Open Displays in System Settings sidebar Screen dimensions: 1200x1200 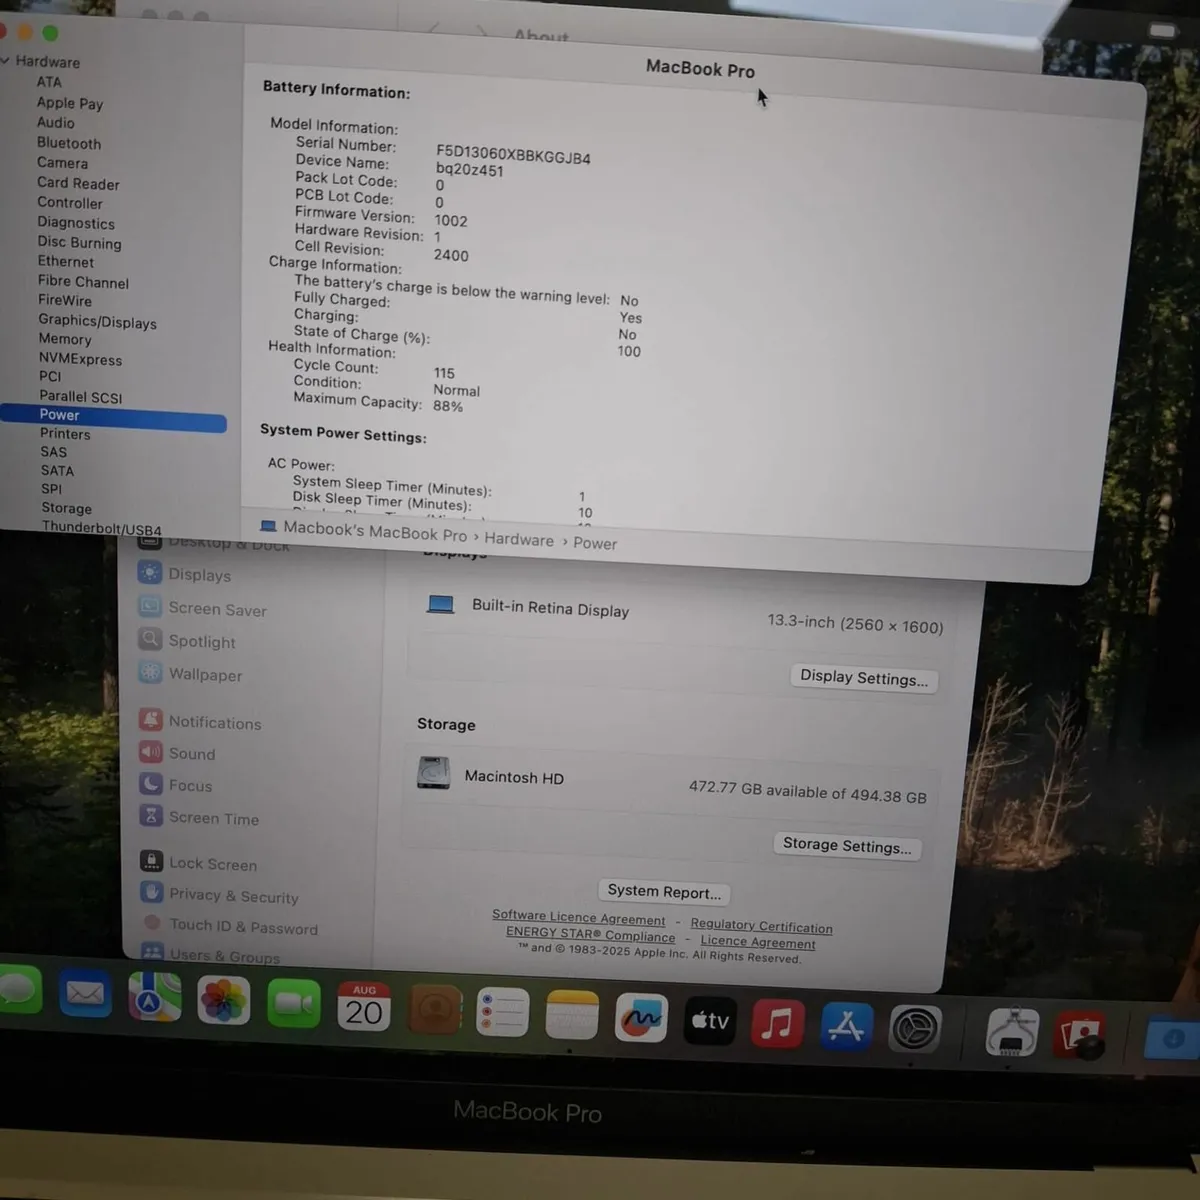(x=185, y=574)
